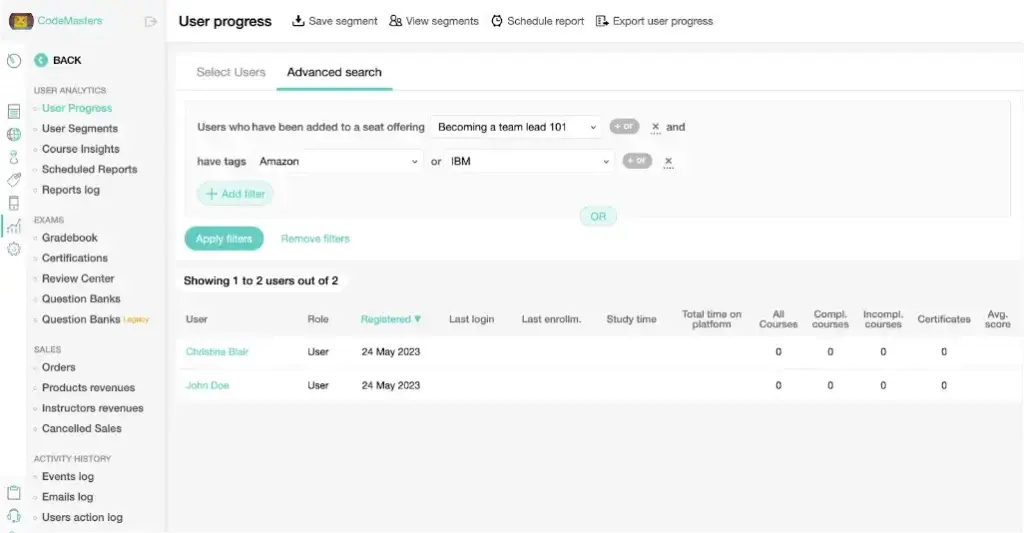Click the Add filter button

point(235,194)
